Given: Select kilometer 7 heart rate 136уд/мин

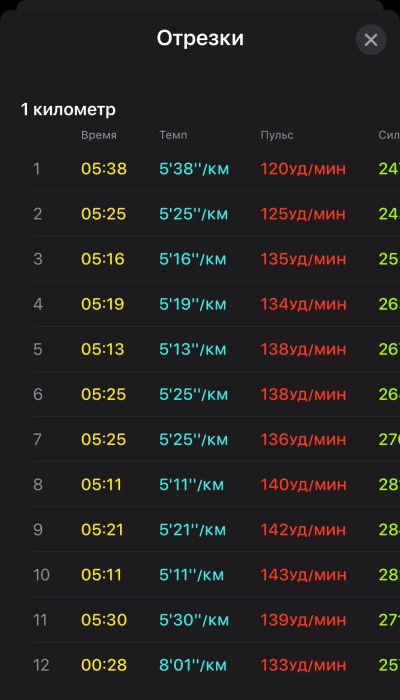Looking at the screenshot, I should click(x=303, y=440).
